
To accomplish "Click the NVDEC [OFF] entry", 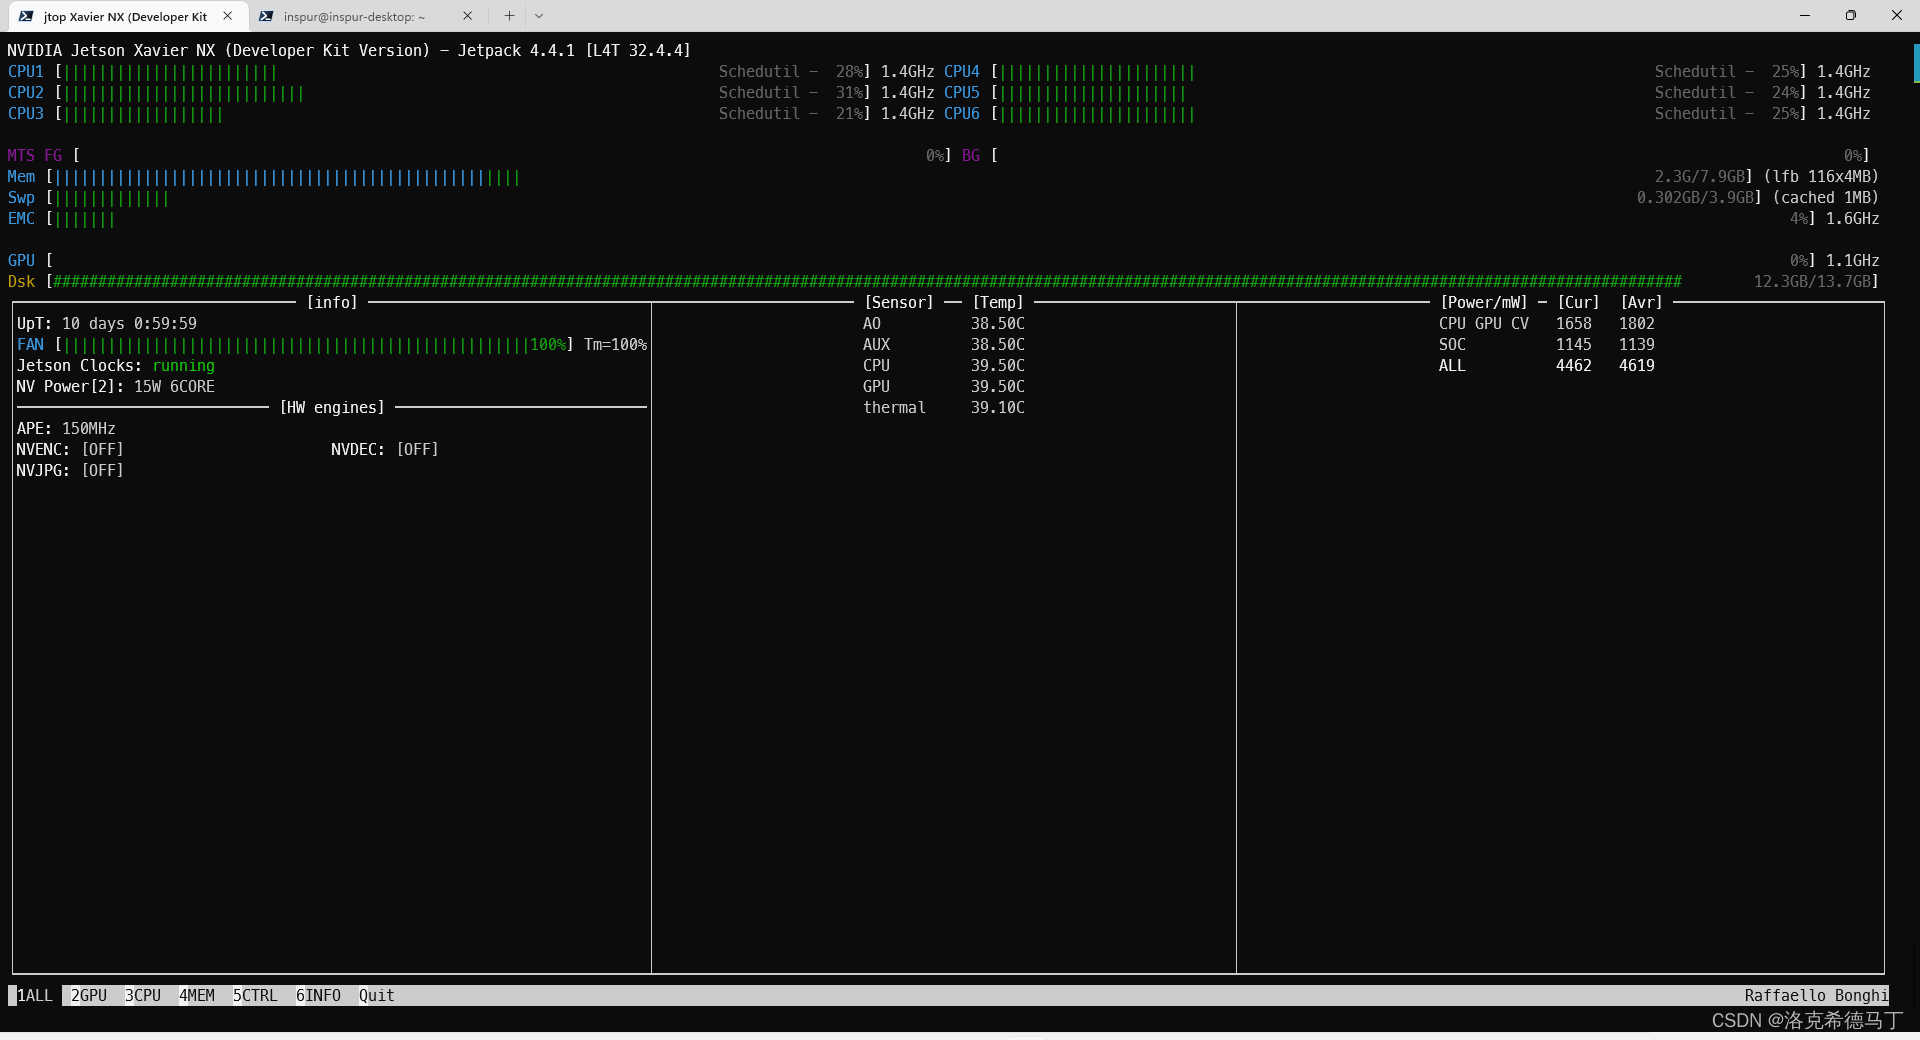I will coord(385,450).
